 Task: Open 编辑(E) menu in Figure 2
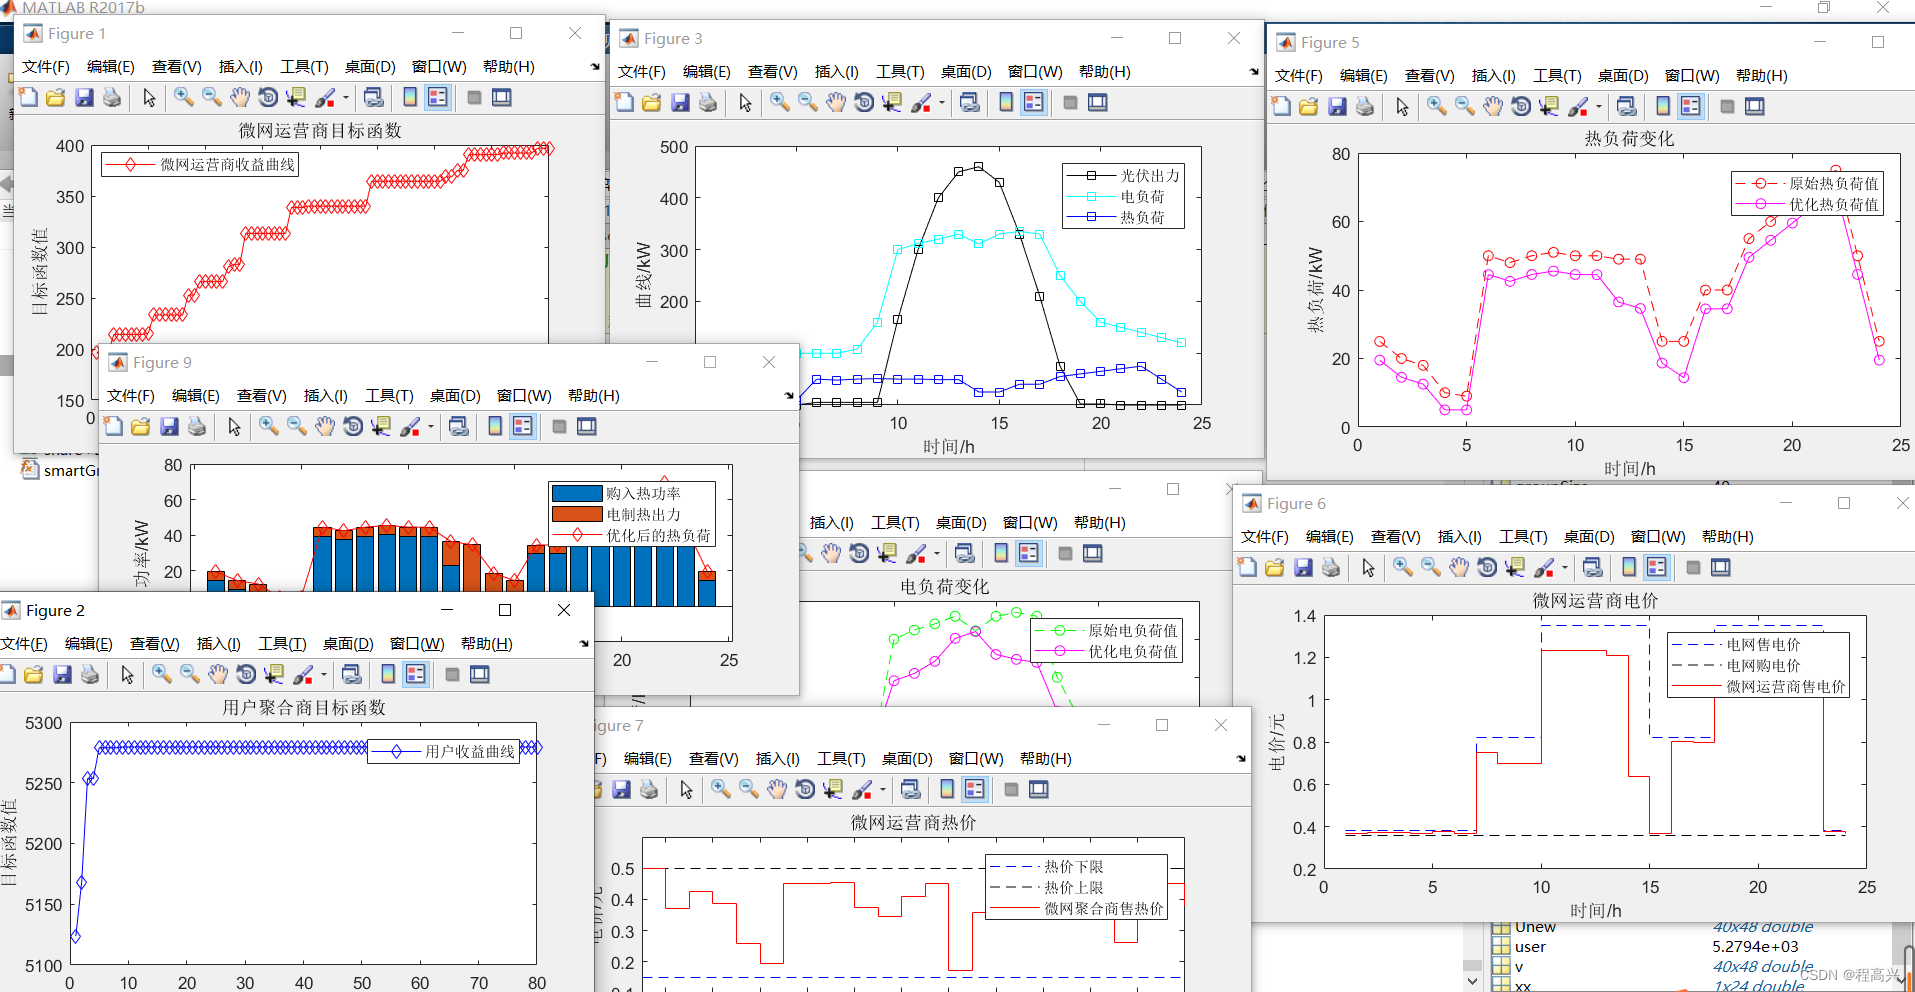coord(89,643)
